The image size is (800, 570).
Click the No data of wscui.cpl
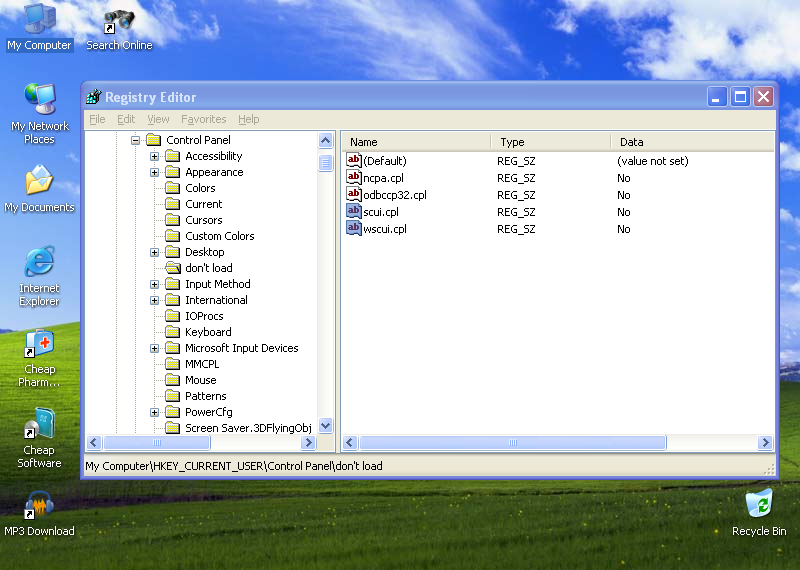tap(623, 229)
